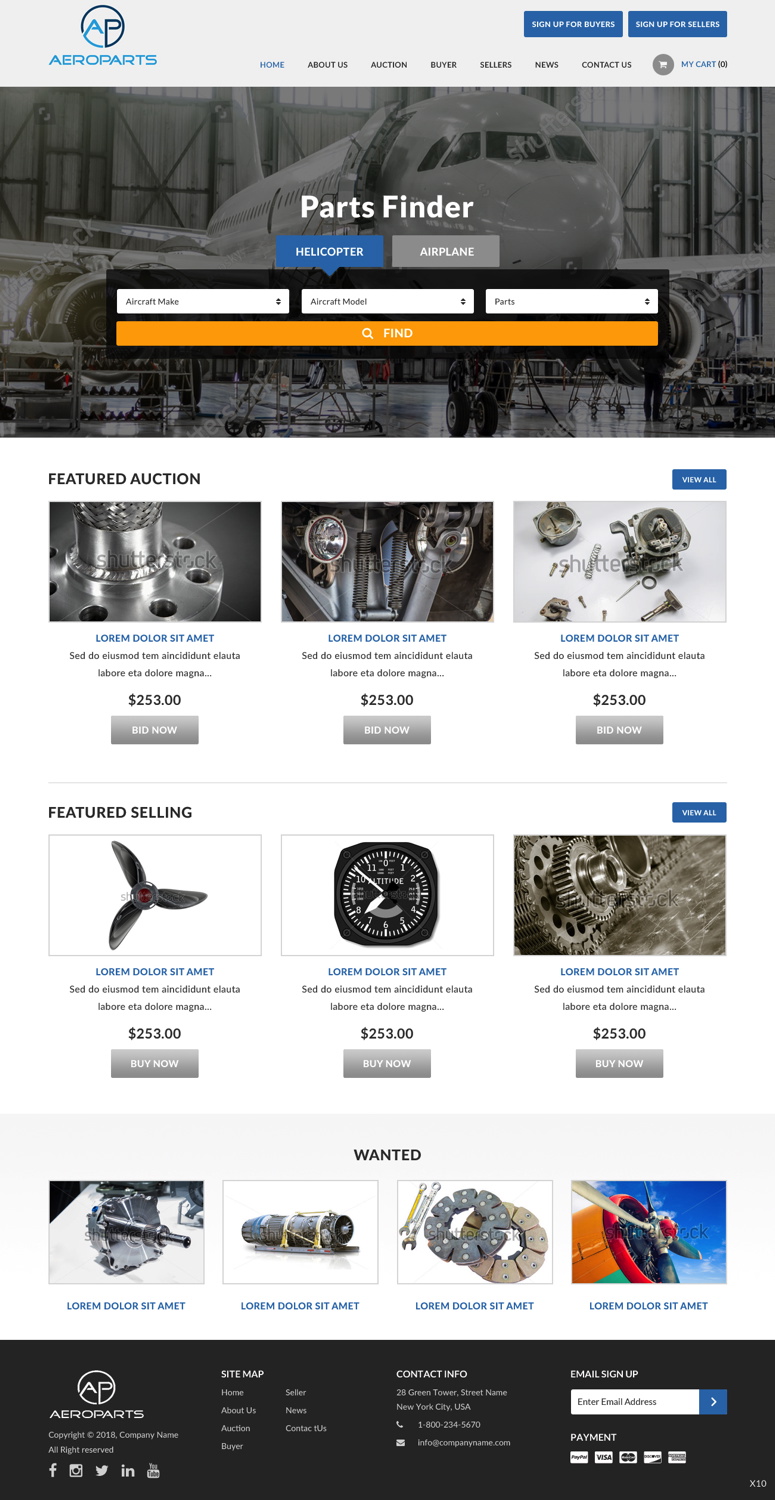This screenshot has height=1500, width=775.
Task: Expand the Aircraft Make dropdown
Action: pos(203,301)
